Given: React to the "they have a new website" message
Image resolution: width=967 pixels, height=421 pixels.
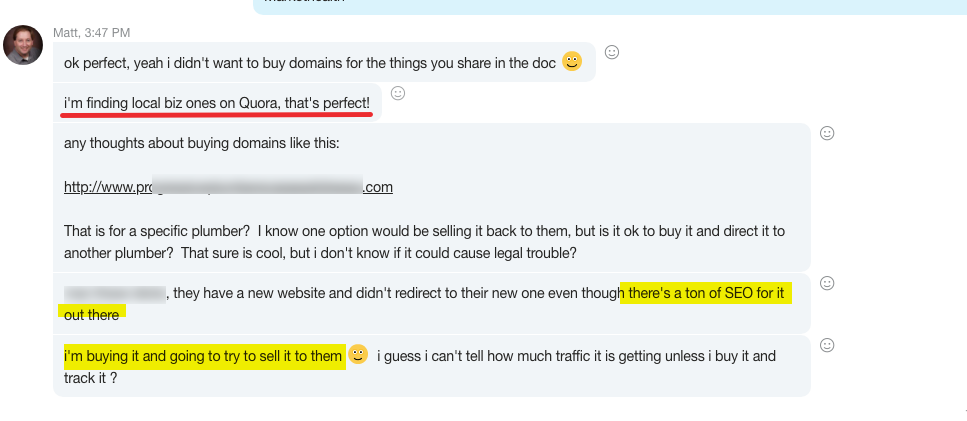Looking at the screenshot, I should pos(827,284).
